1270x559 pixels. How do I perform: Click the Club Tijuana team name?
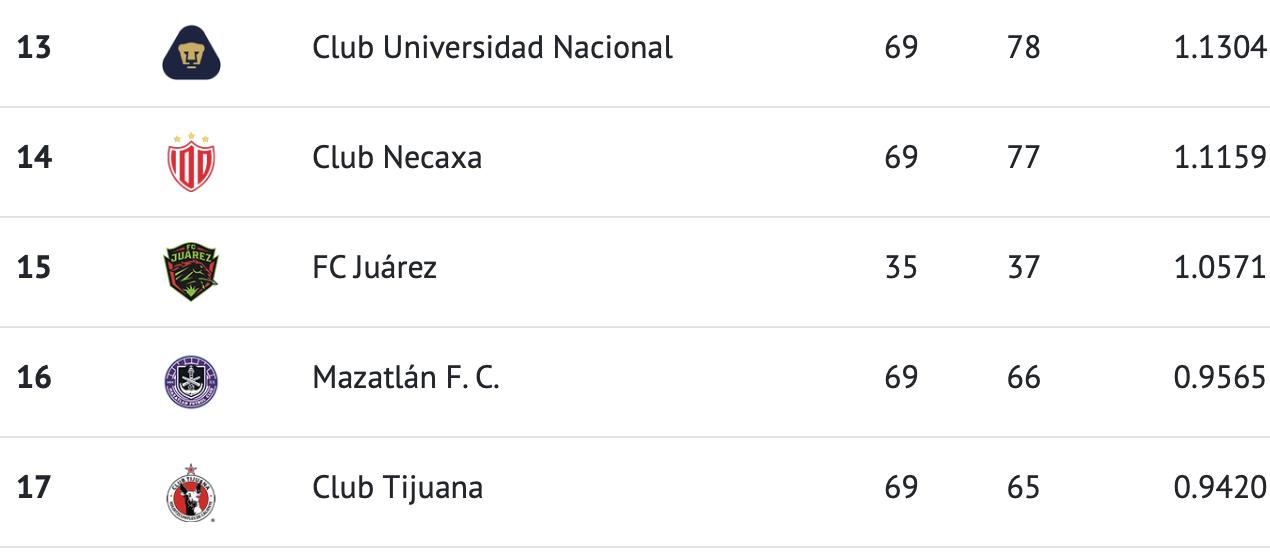[x=397, y=488]
